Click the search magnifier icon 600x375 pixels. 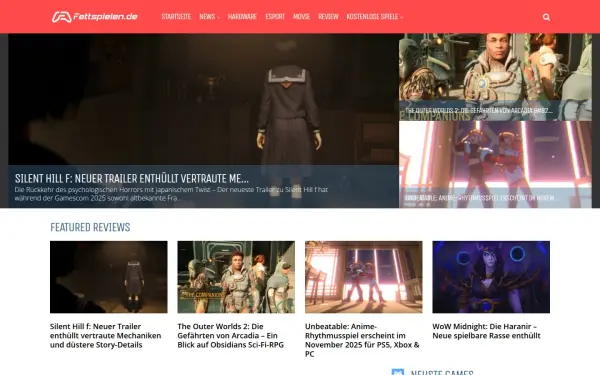point(546,17)
